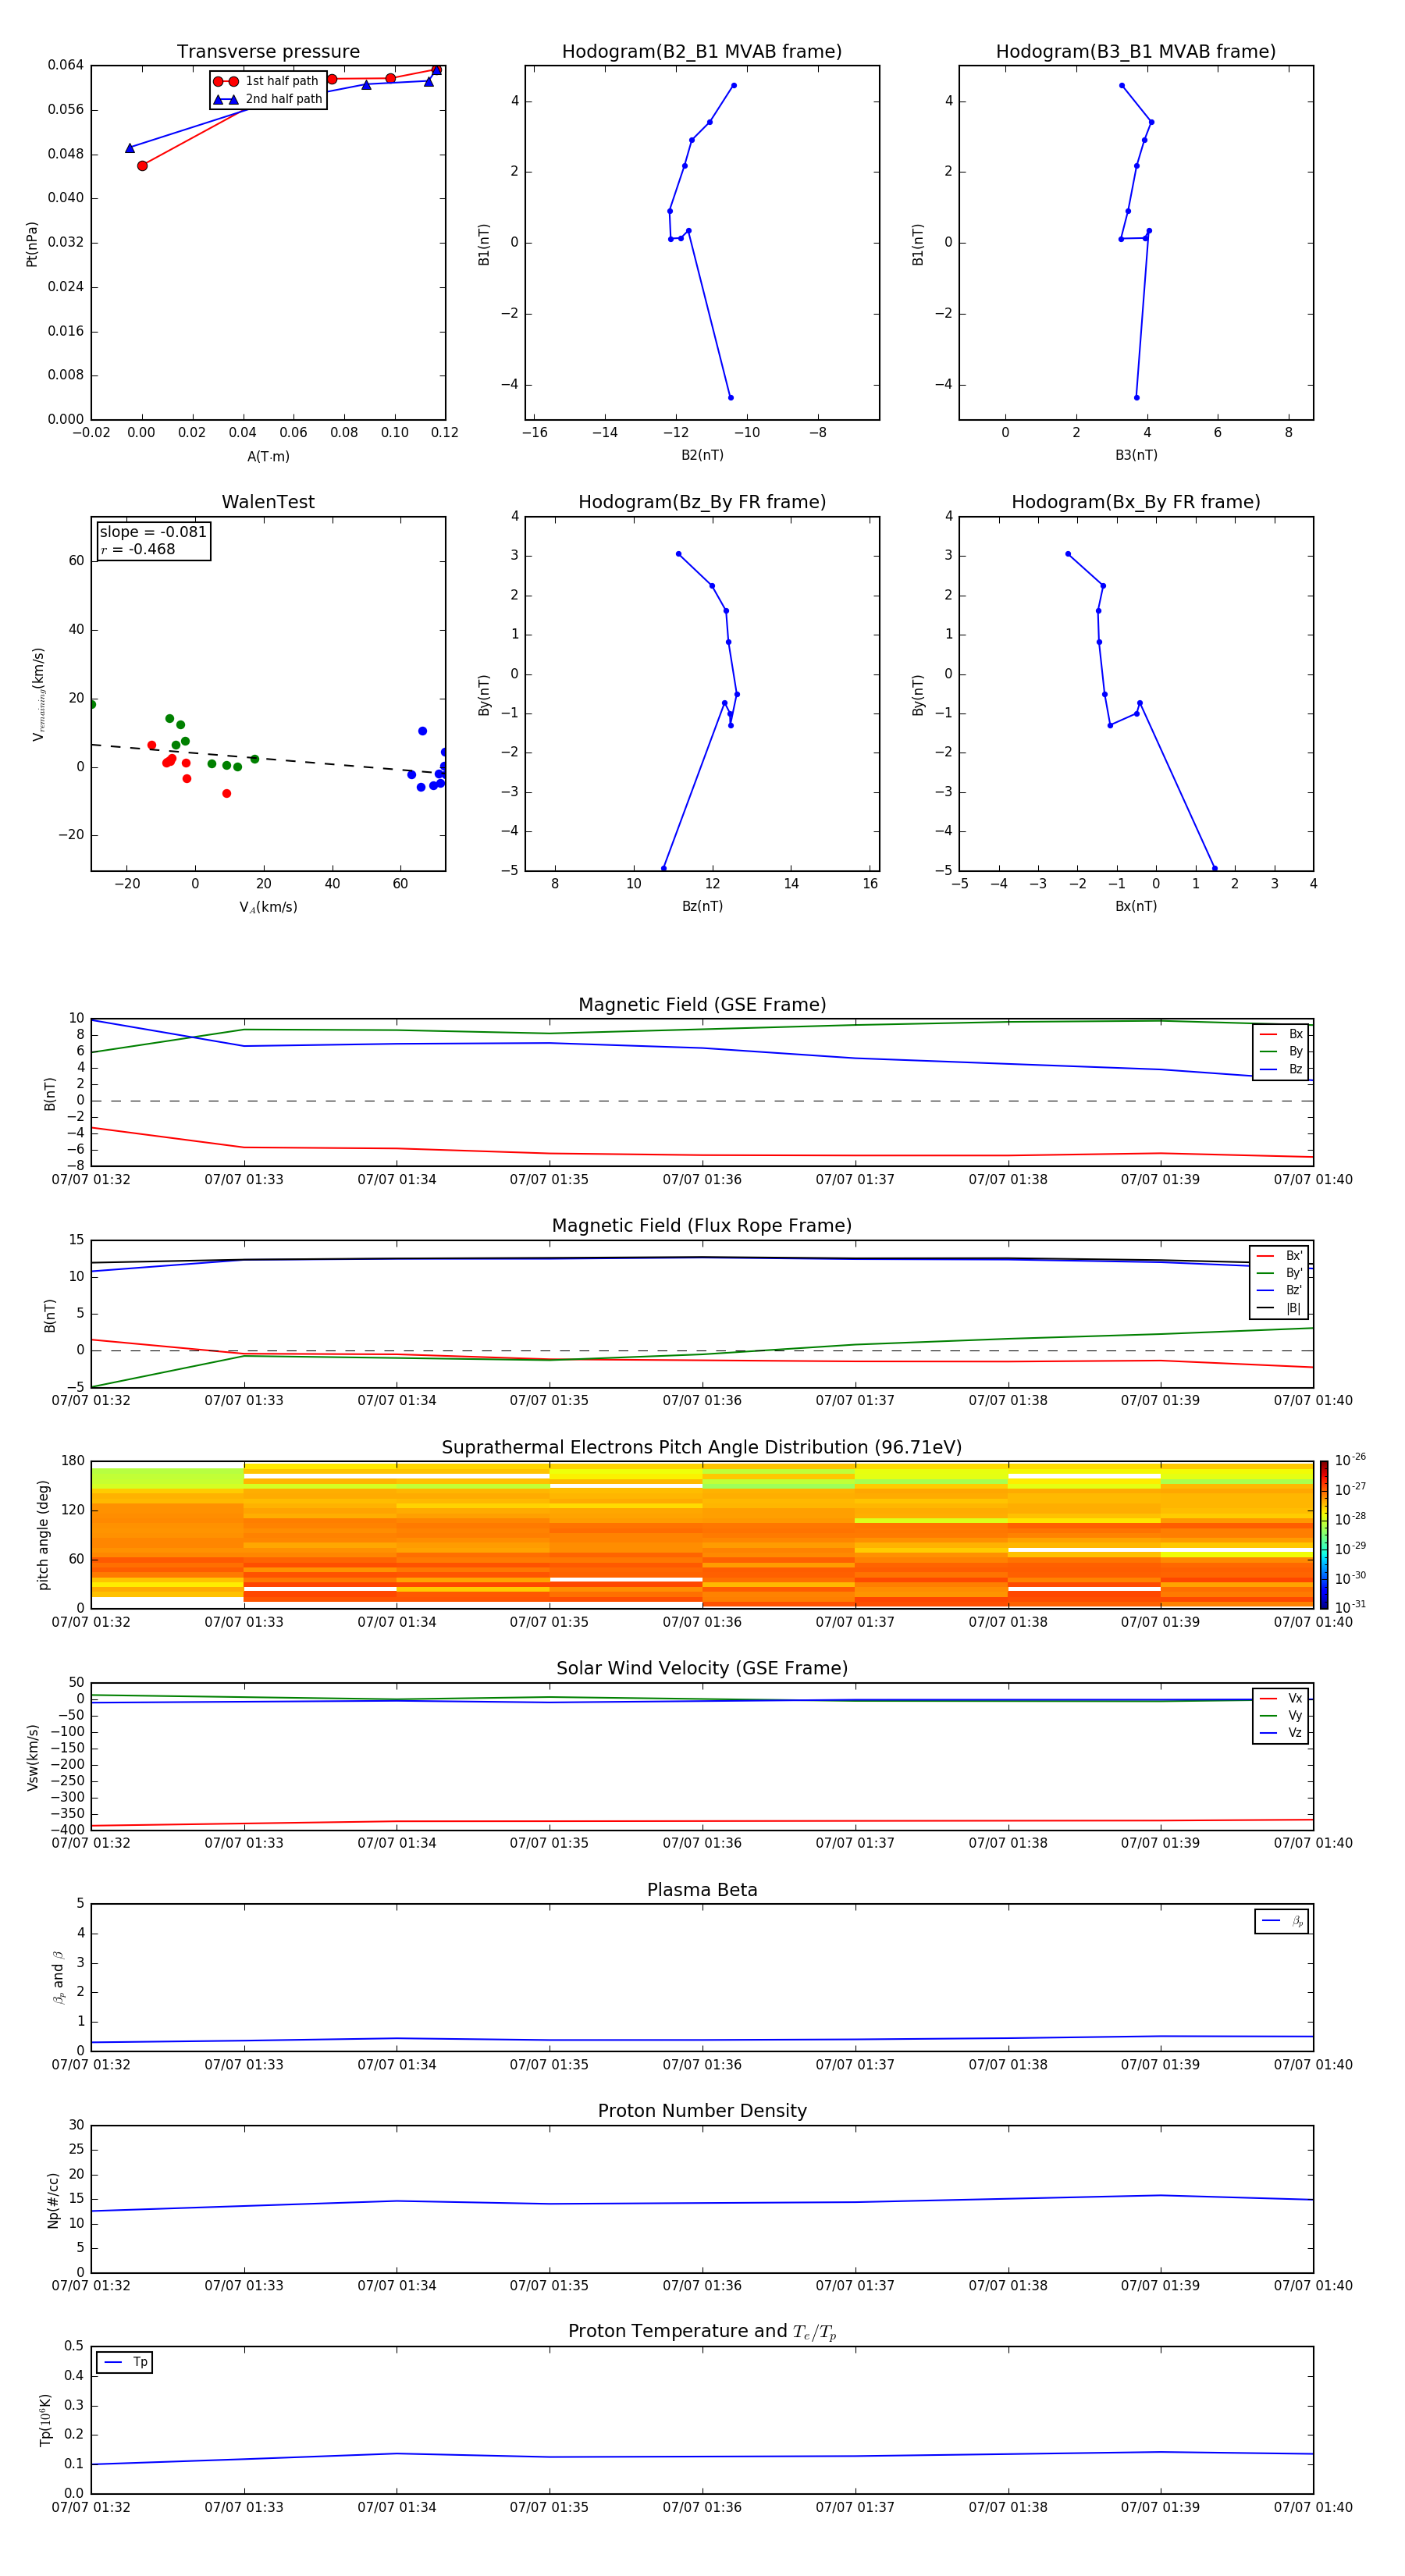Click the 'Plasma Beta' plot title
Image resolution: width=1405 pixels, height=2576 pixels.
(x=702, y=1890)
